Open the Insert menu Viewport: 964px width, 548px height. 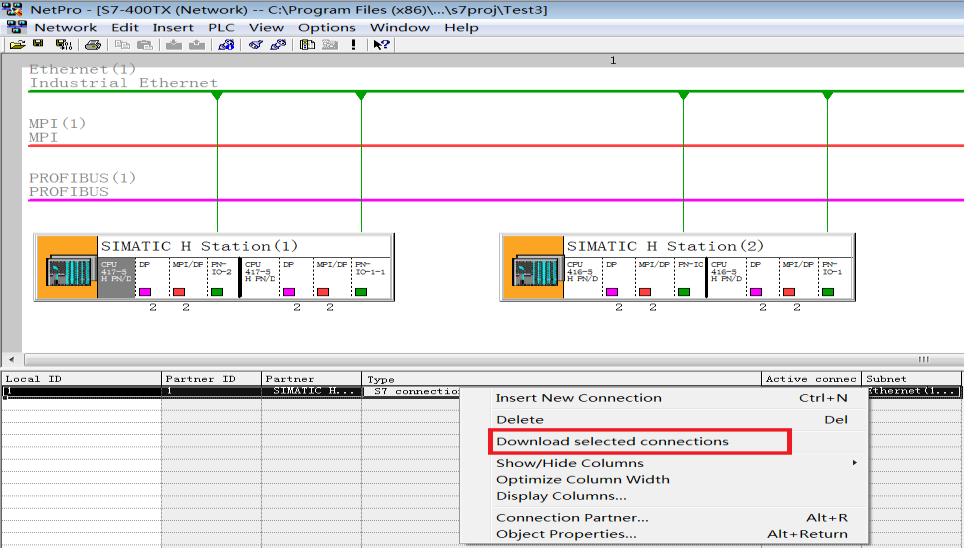coord(173,28)
